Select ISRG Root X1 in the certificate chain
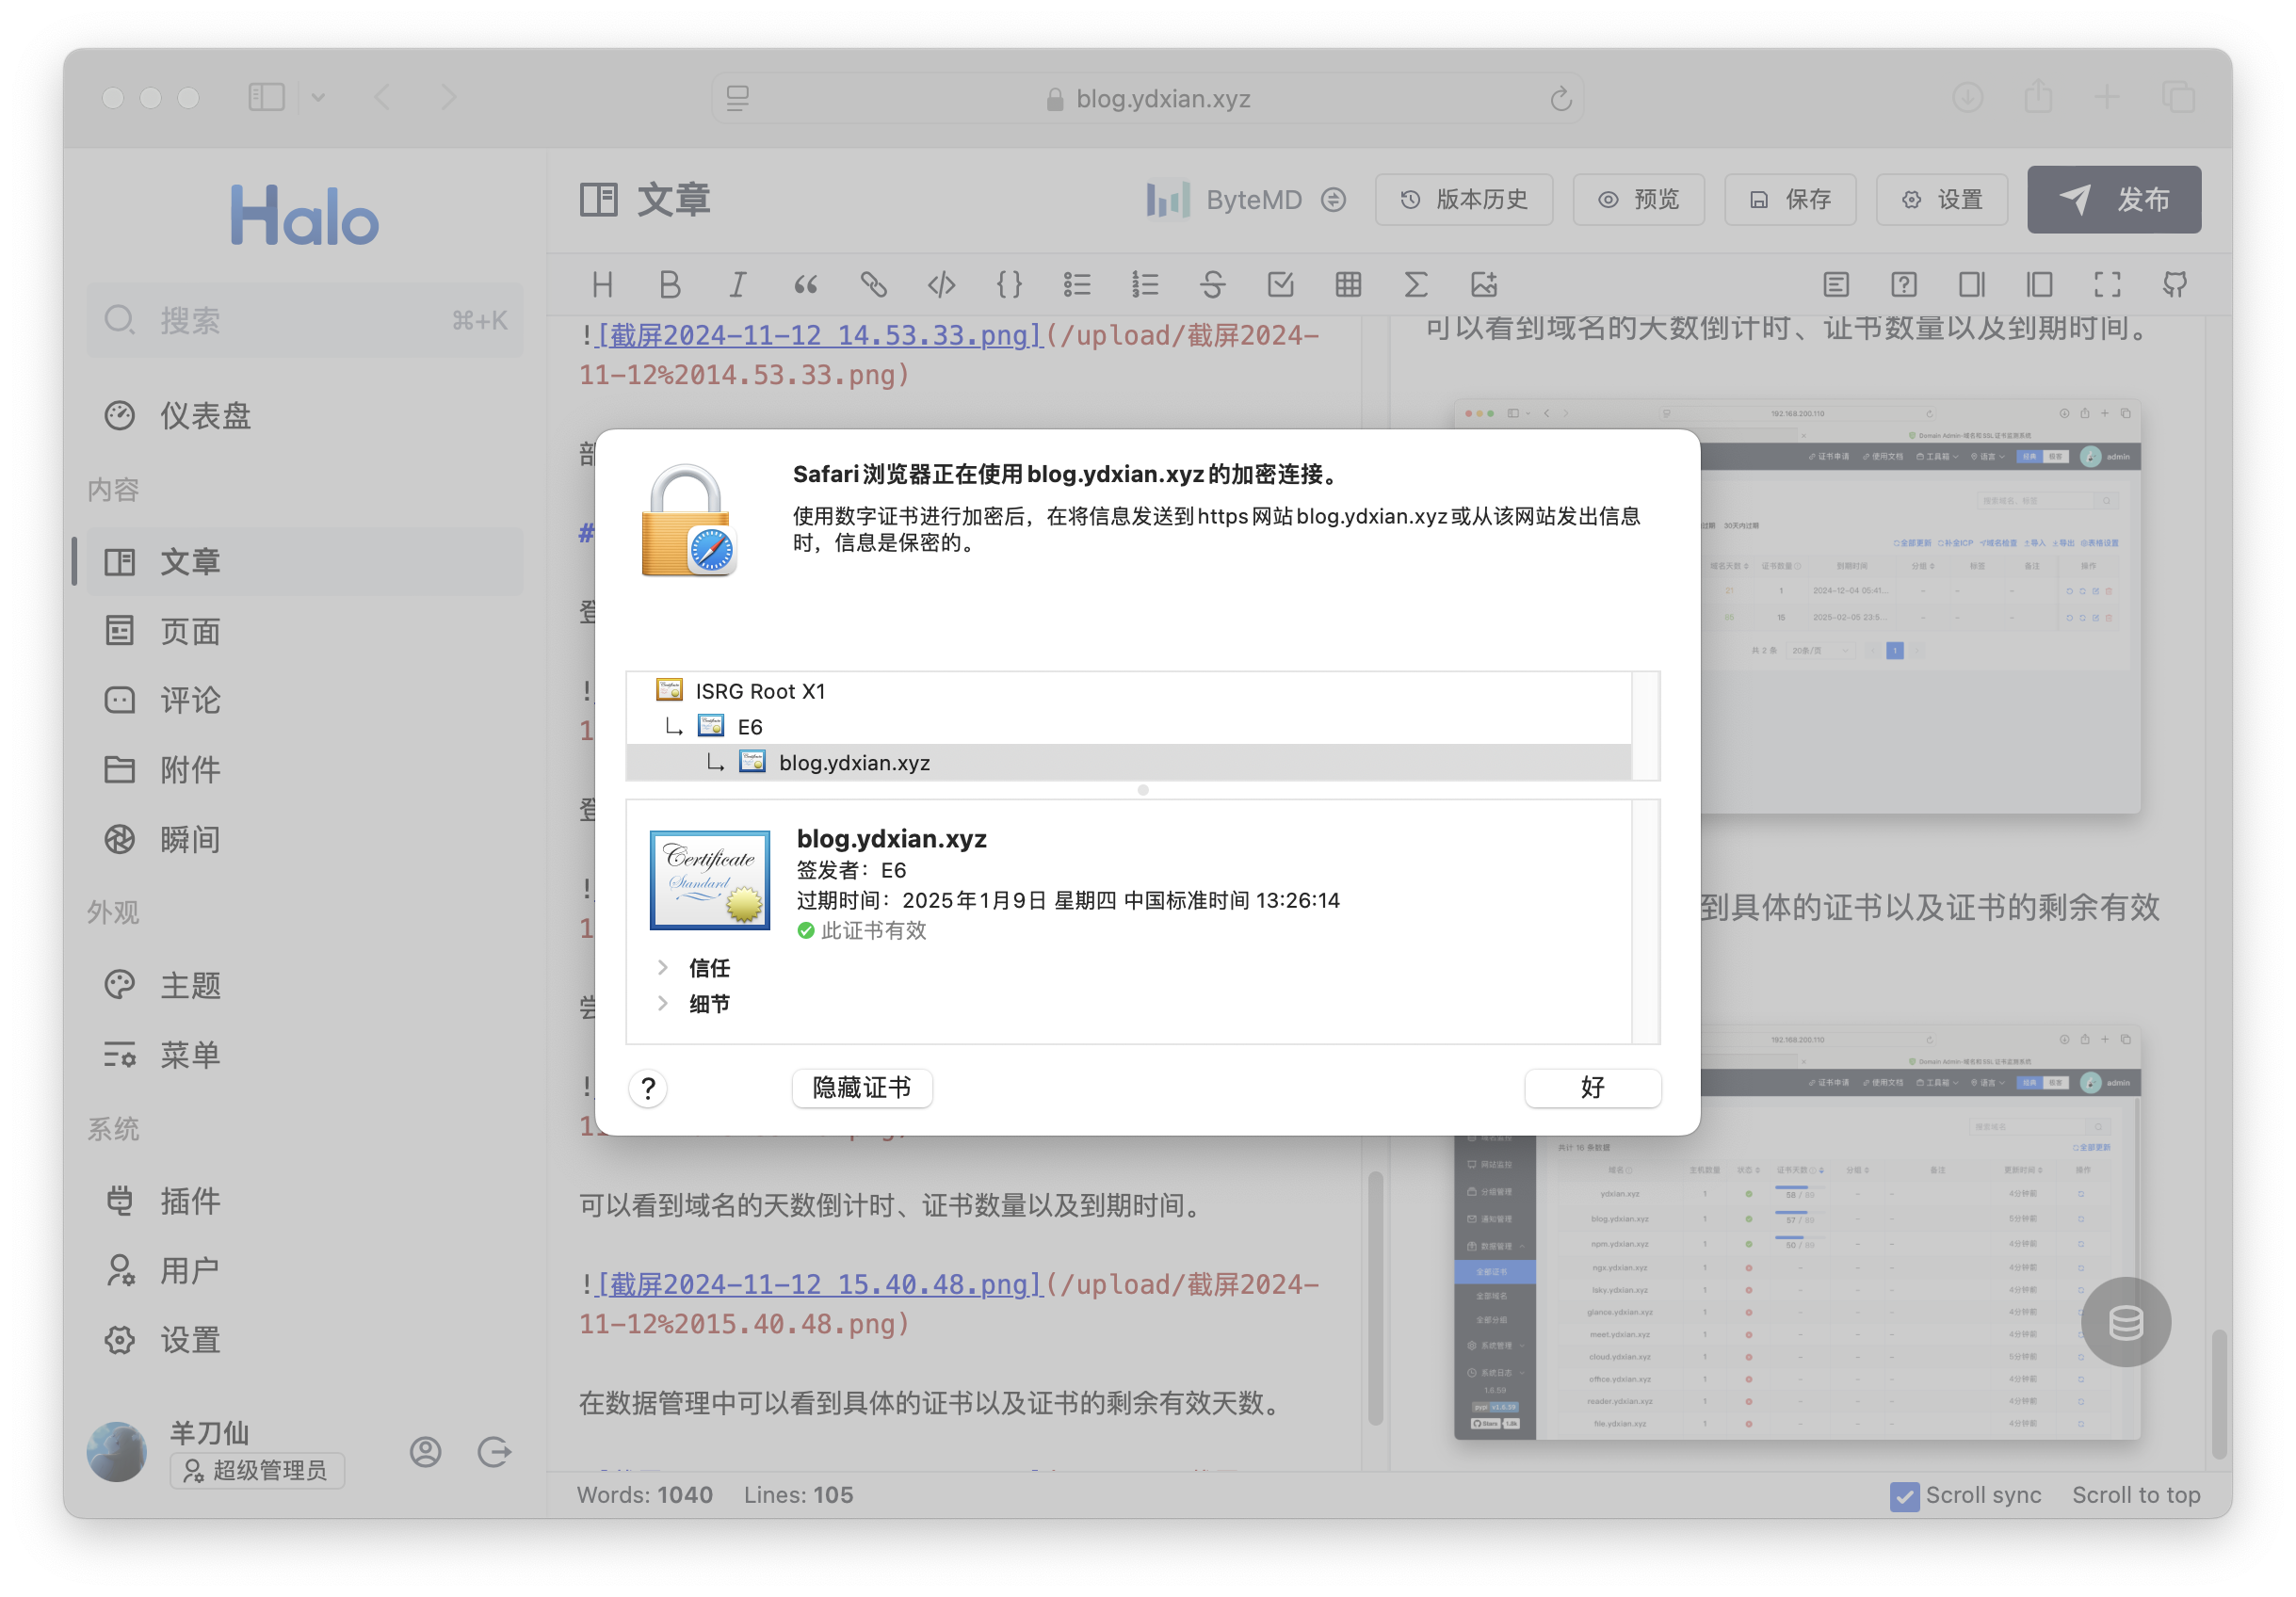Image resolution: width=2296 pixels, height=1597 pixels. coord(1128,691)
